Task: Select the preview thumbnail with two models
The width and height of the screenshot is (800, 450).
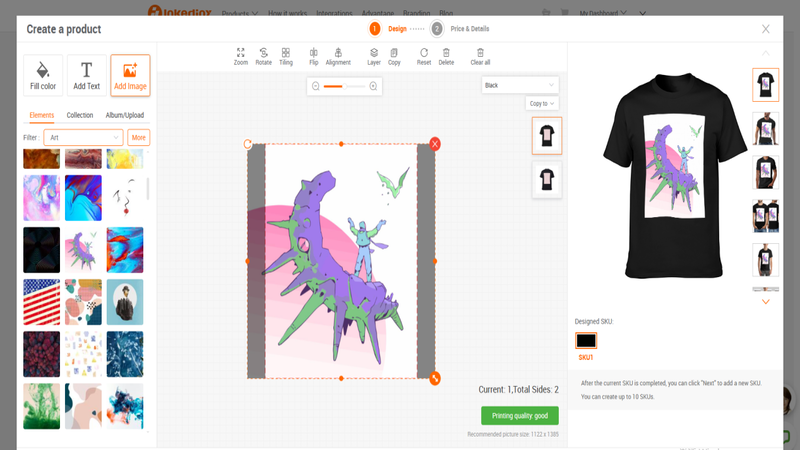Action: point(765,216)
